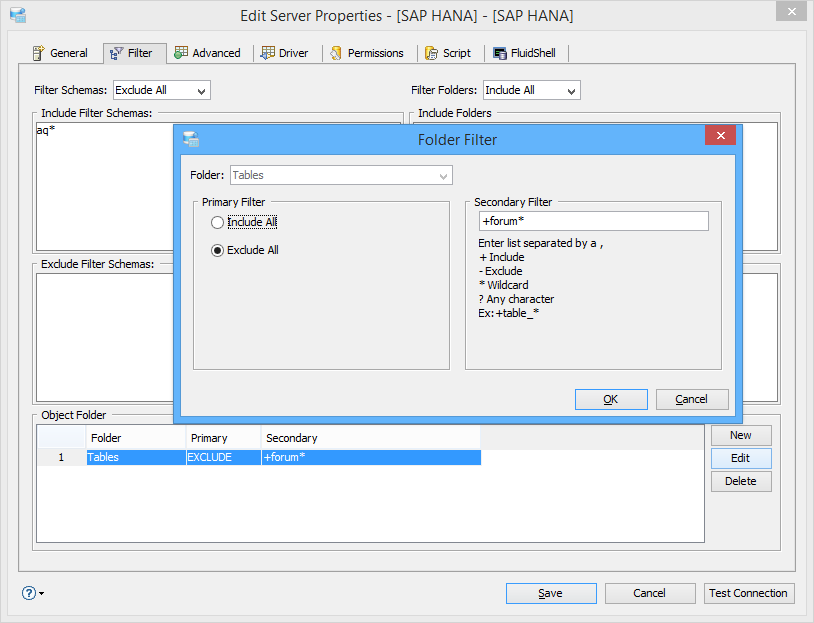This screenshot has width=814, height=623.
Task: Click the Secondary Filter text field
Action: pyautogui.click(x=593, y=221)
